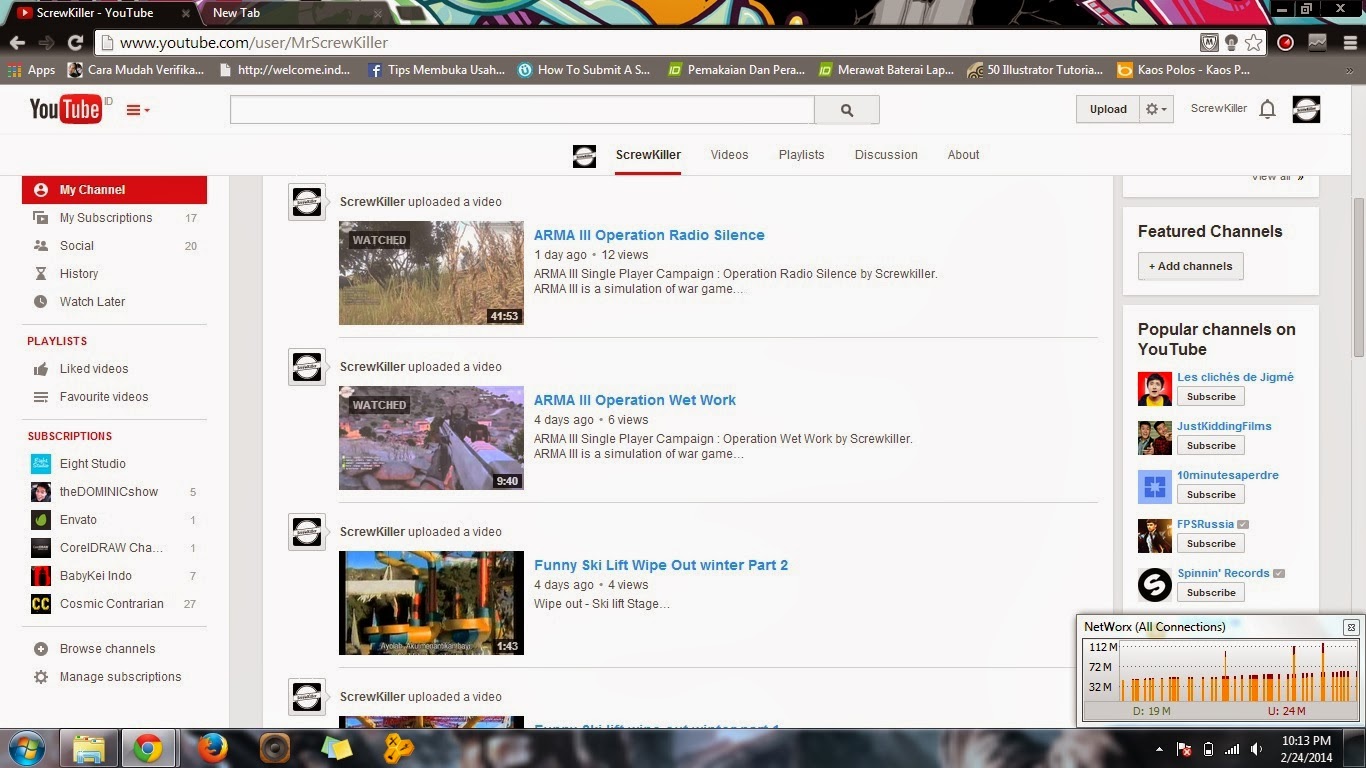Switch to the Videos tab

729,155
